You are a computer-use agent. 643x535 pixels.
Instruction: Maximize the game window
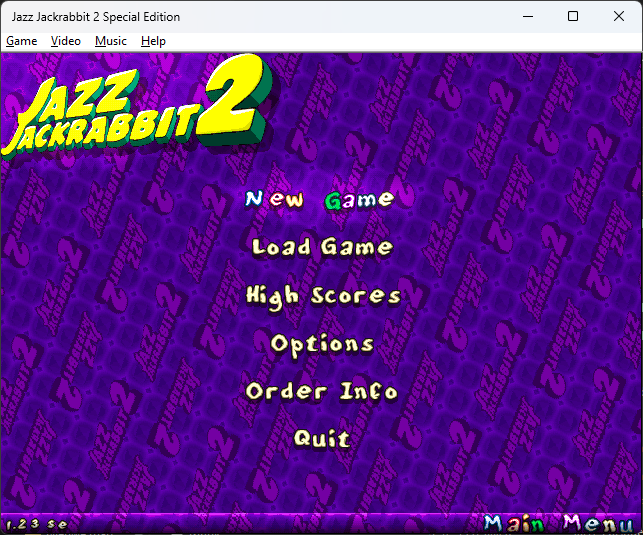573,16
